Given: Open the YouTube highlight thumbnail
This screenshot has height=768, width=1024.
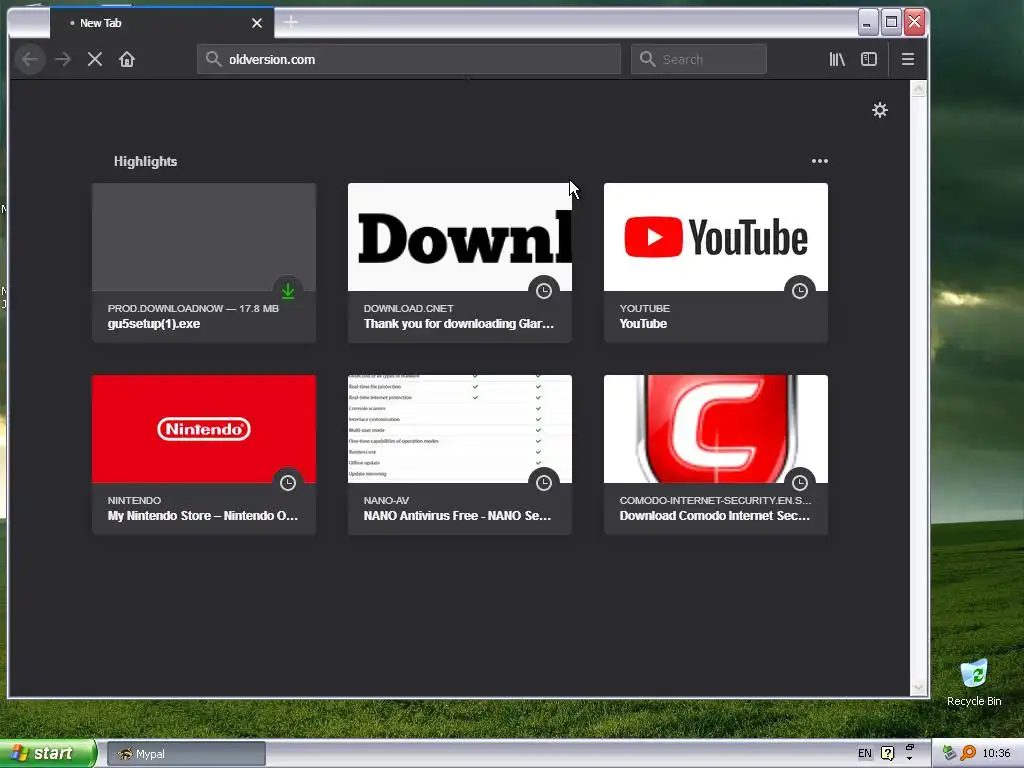Looking at the screenshot, I should 716,263.
